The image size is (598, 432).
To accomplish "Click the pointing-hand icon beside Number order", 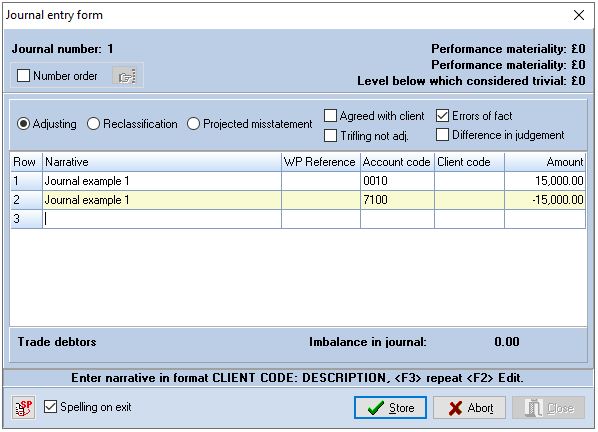I will pos(124,76).
